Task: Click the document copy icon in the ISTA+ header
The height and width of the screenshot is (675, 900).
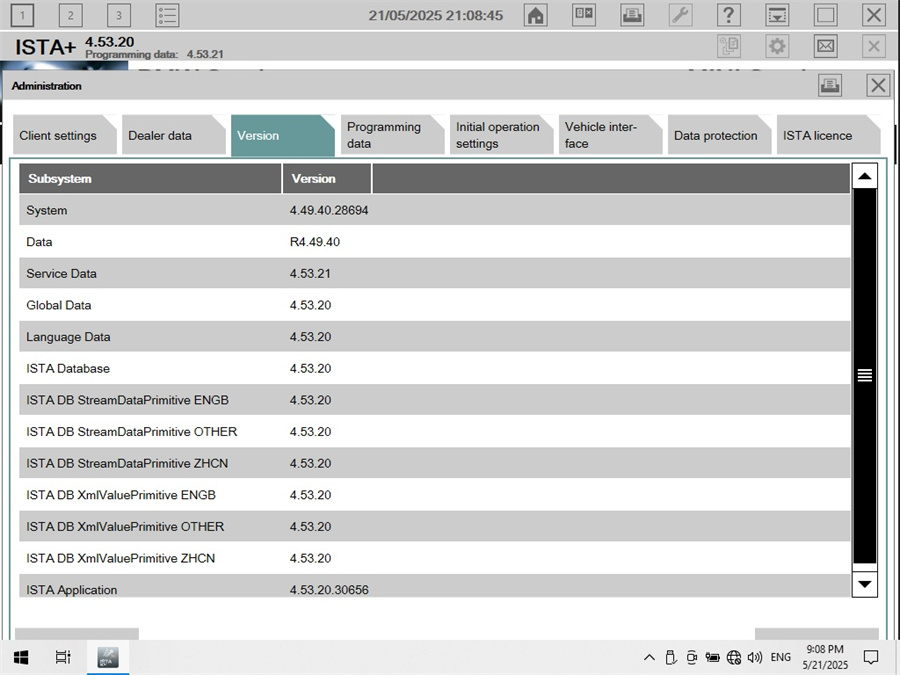Action: tap(729, 45)
